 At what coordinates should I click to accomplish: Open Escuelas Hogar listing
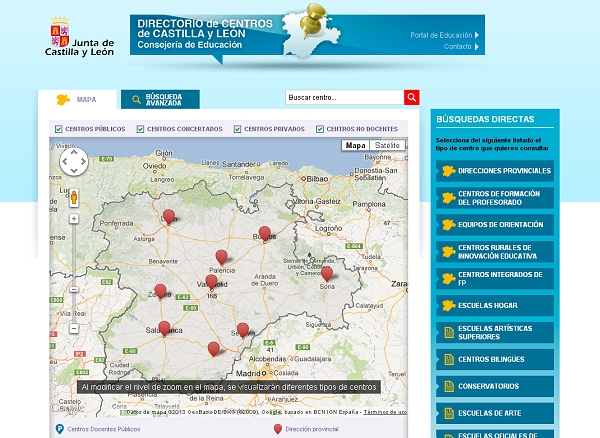(495, 305)
